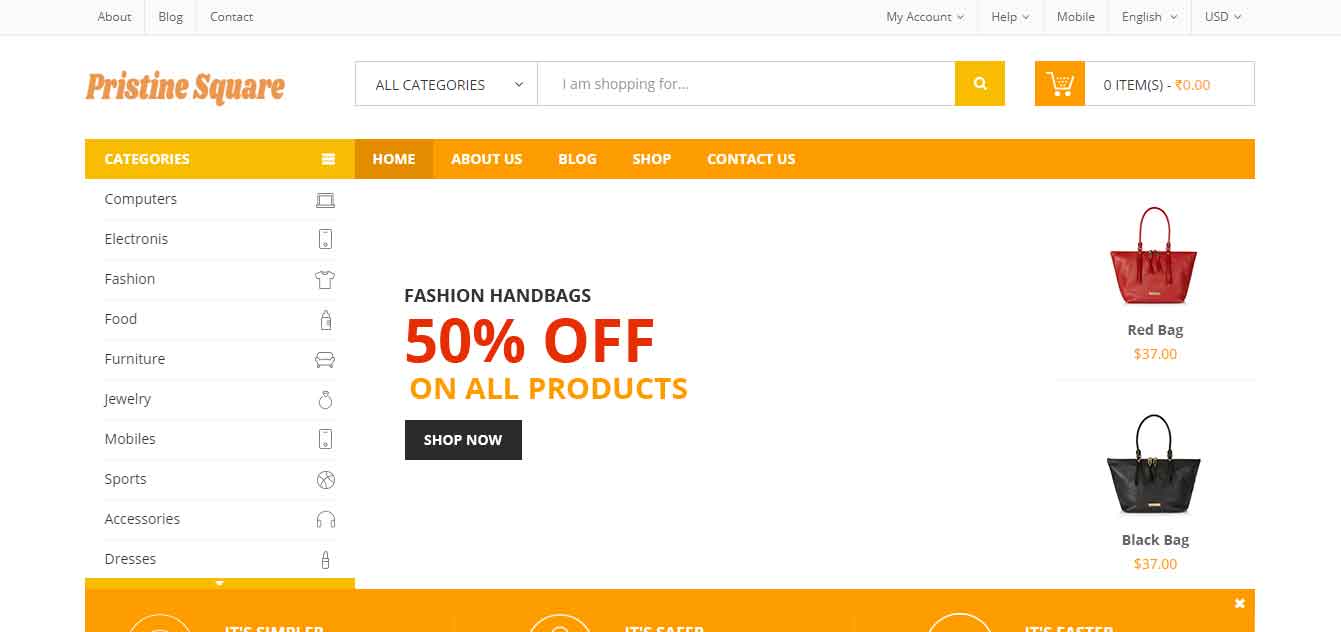Screen dimensions: 1341x632
Task: Click the Shop Now button
Action: (463, 440)
